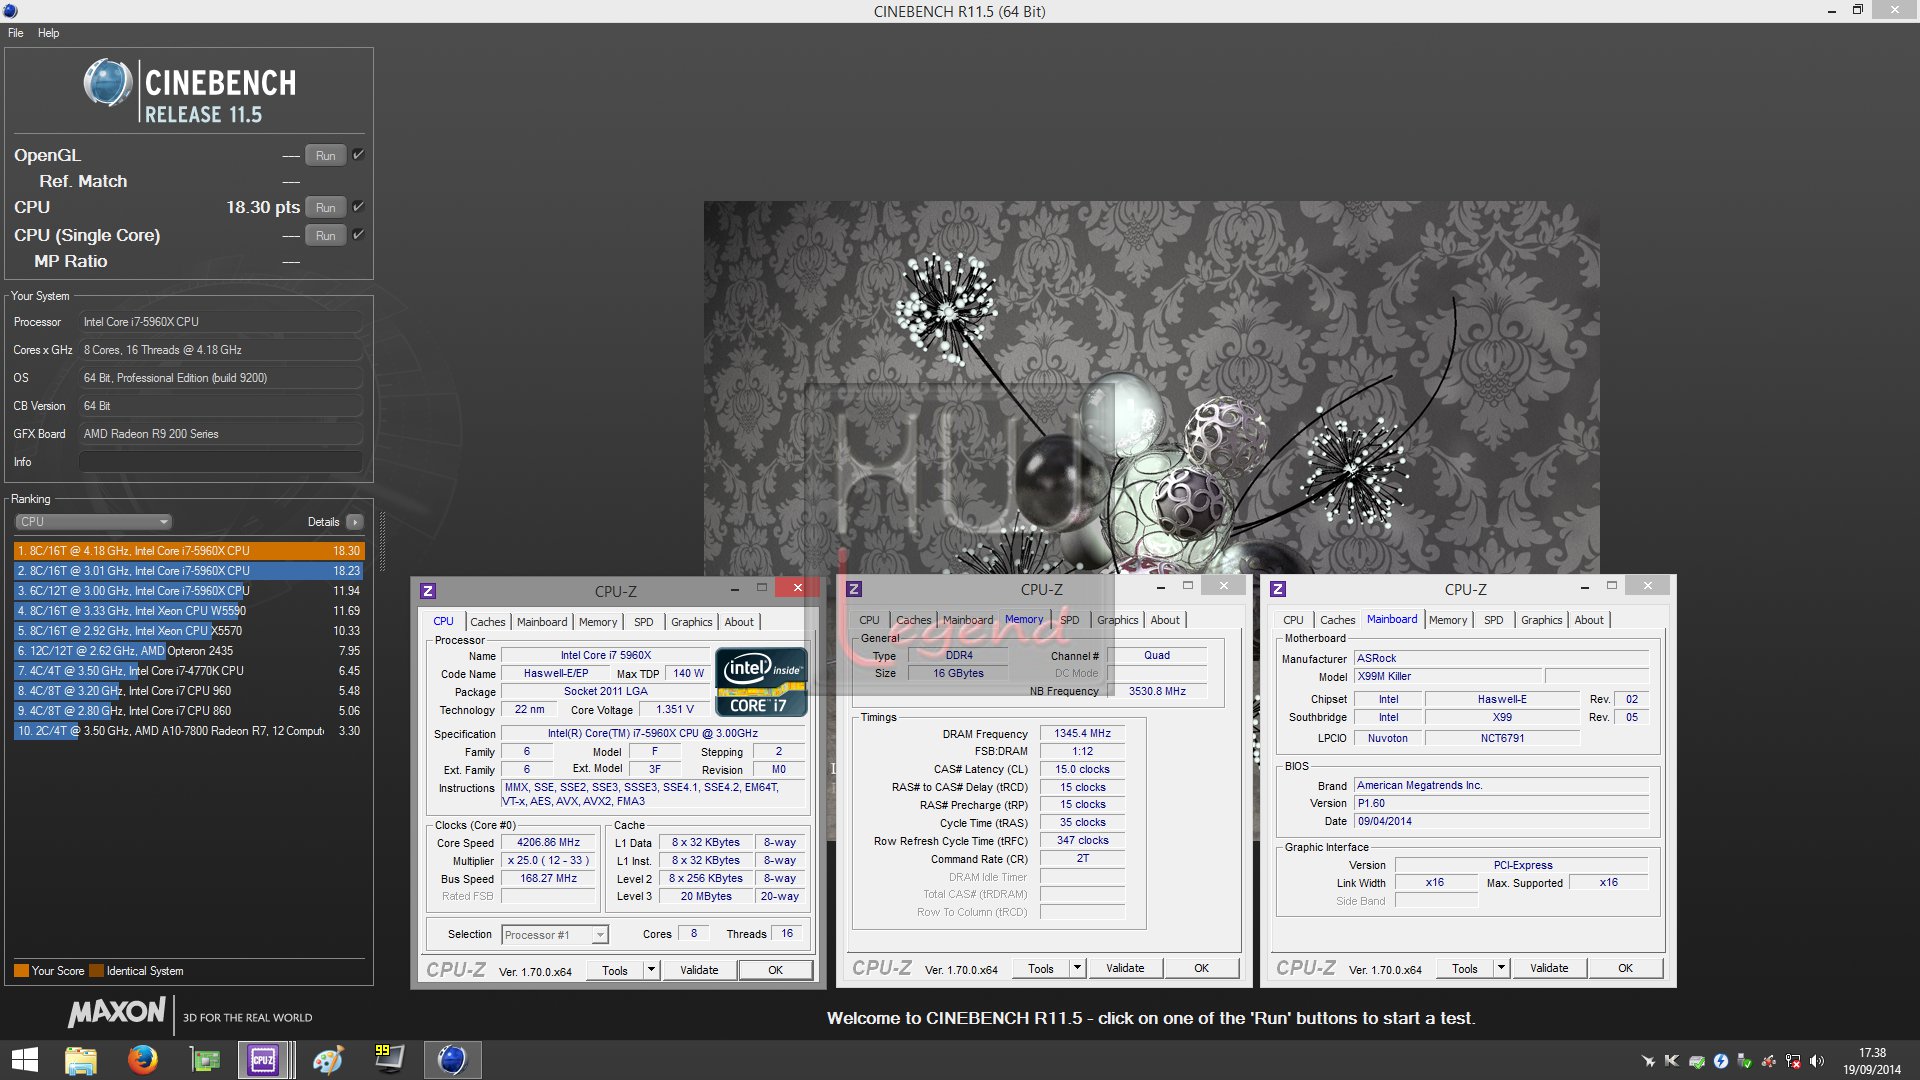
Task: Click the Details arrow icon in Ranking
Action: point(355,522)
